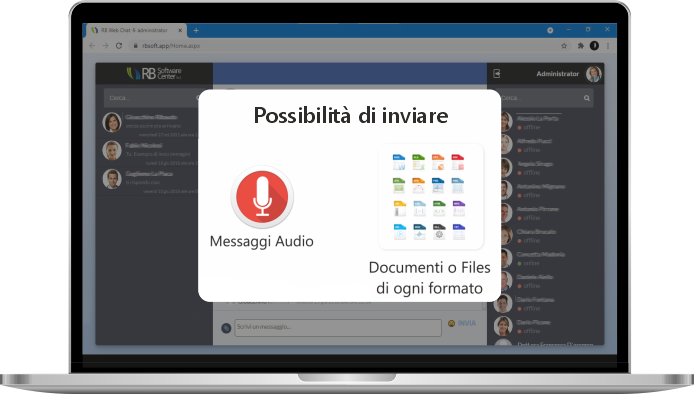Screen dimensions: 694x394
Task: Click the RB Software Center logo
Action: tap(154, 73)
